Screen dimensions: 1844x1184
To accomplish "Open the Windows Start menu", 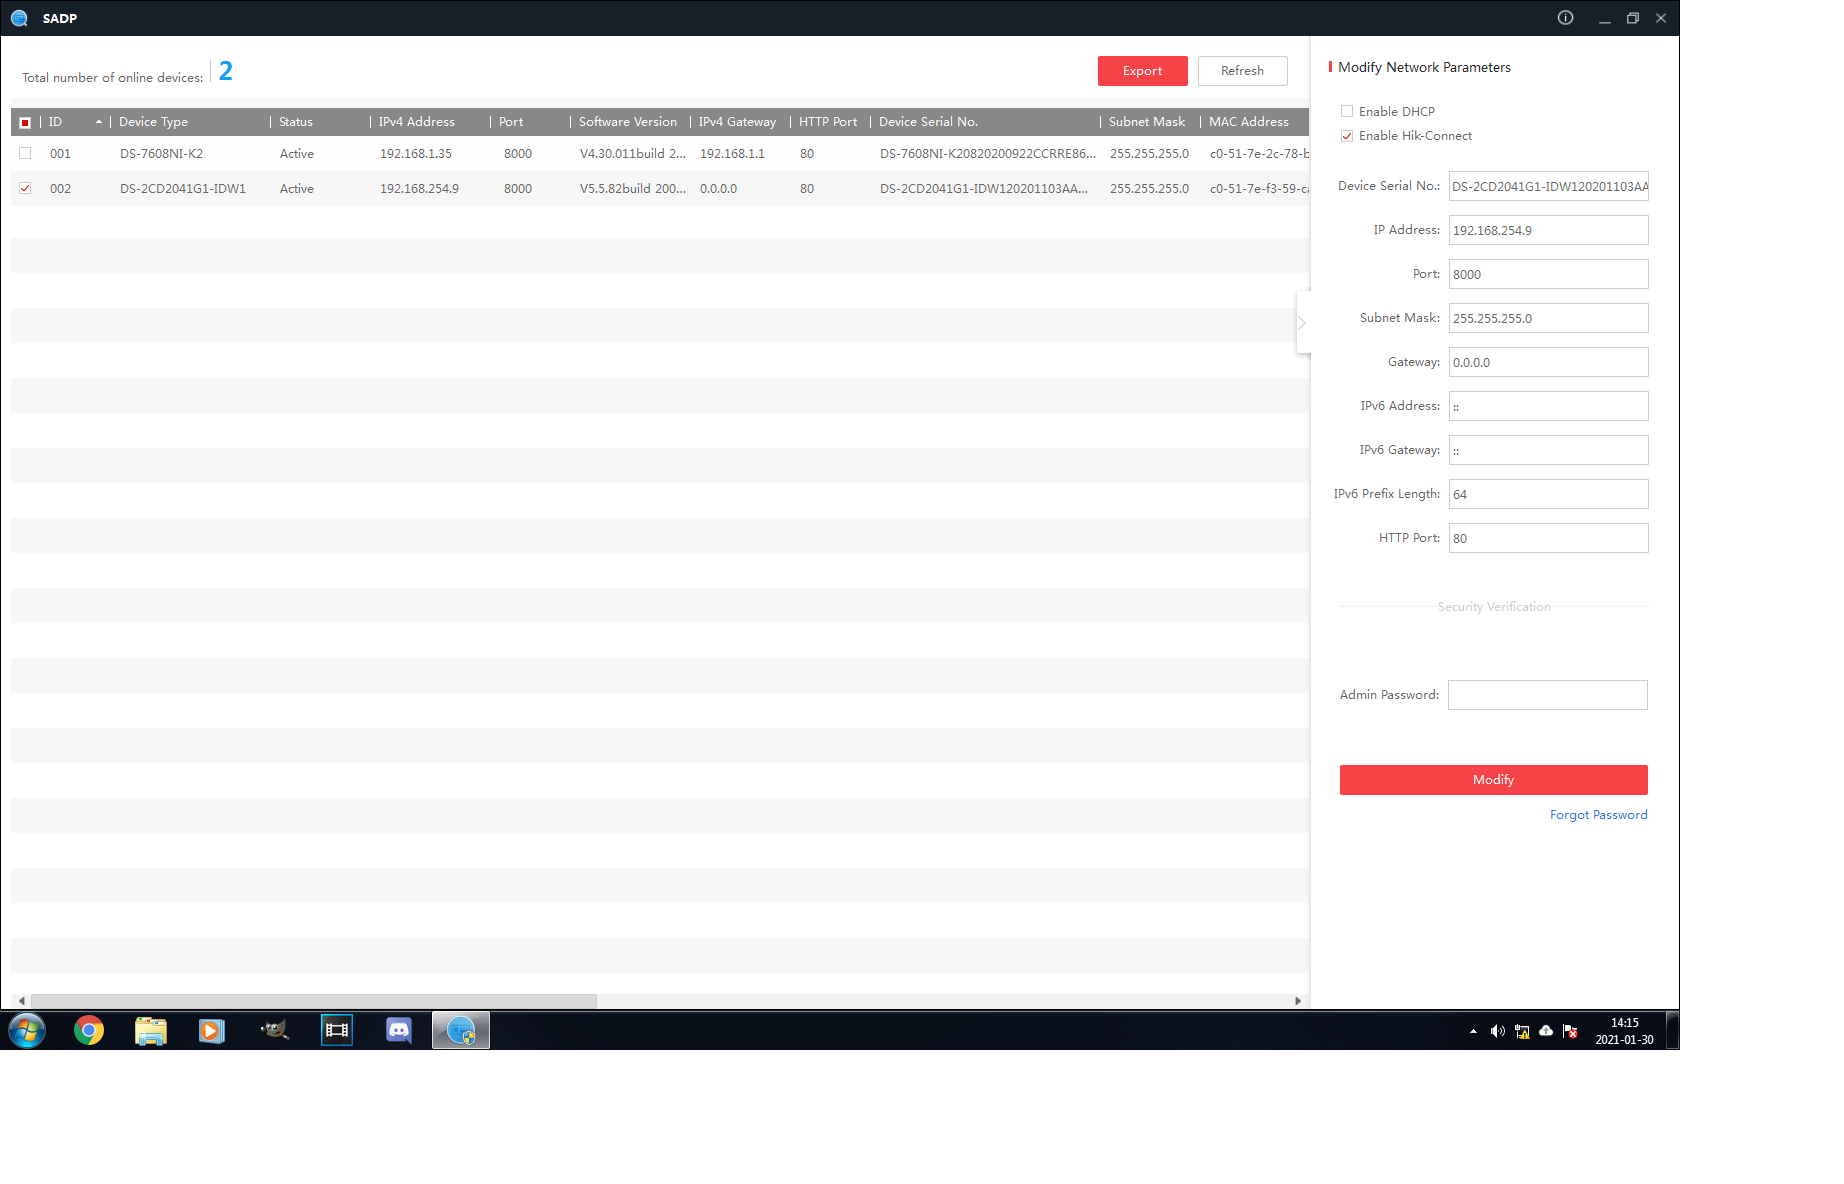I will coord(27,1030).
